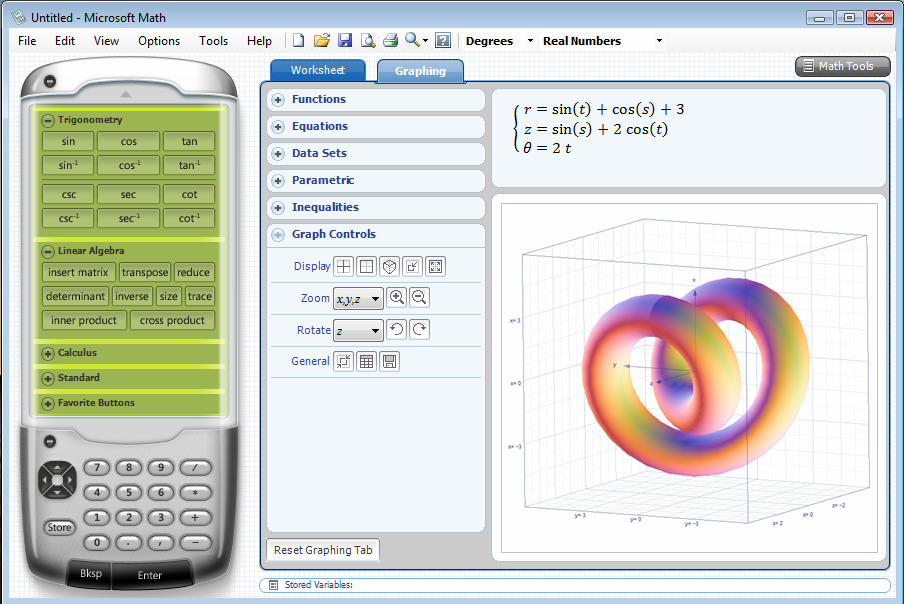904x604 pixels.
Task: Collapse the calculator top panel minus button
Action: [x=50, y=81]
